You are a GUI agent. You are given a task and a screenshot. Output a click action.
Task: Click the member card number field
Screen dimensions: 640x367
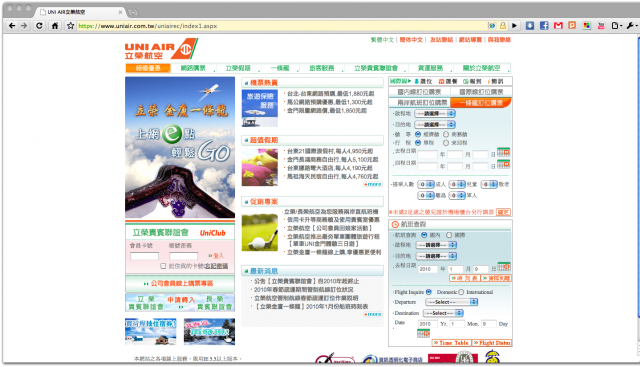coord(144,256)
